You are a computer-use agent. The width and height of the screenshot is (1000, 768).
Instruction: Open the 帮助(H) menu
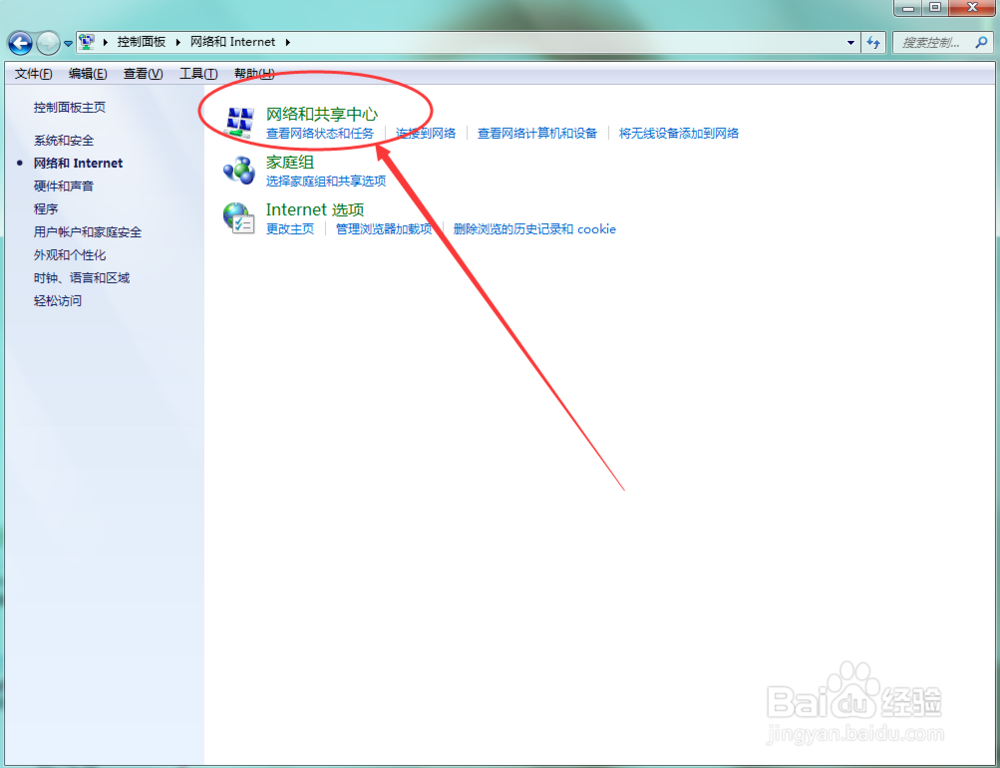[x=254, y=74]
